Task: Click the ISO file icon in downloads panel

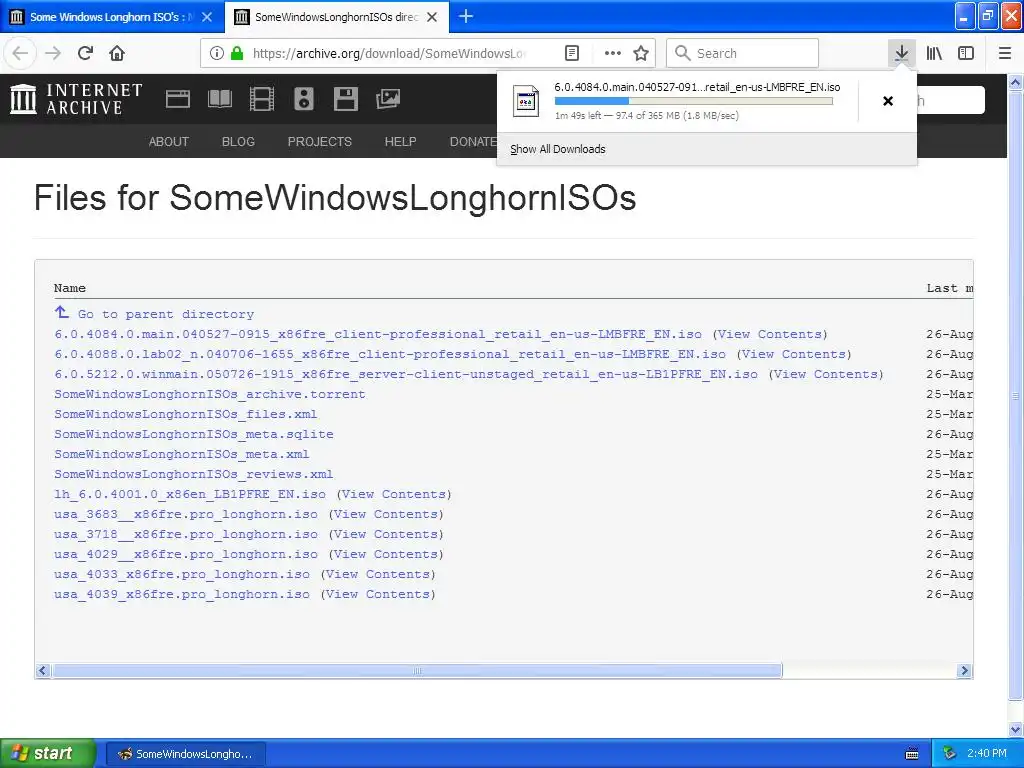Action: (x=526, y=101)
